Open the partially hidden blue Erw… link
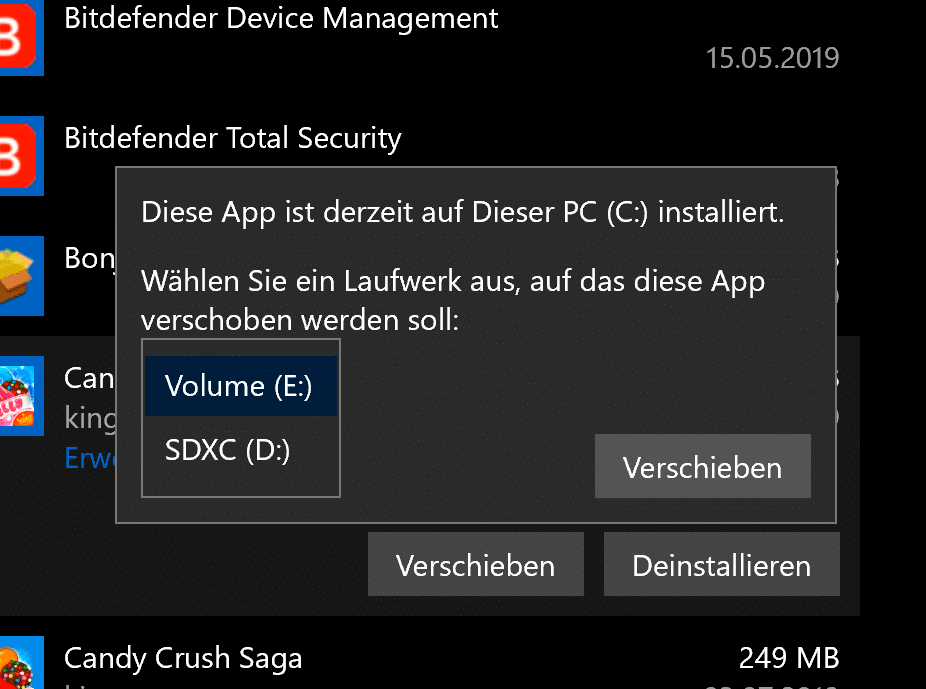 (90, 458)
